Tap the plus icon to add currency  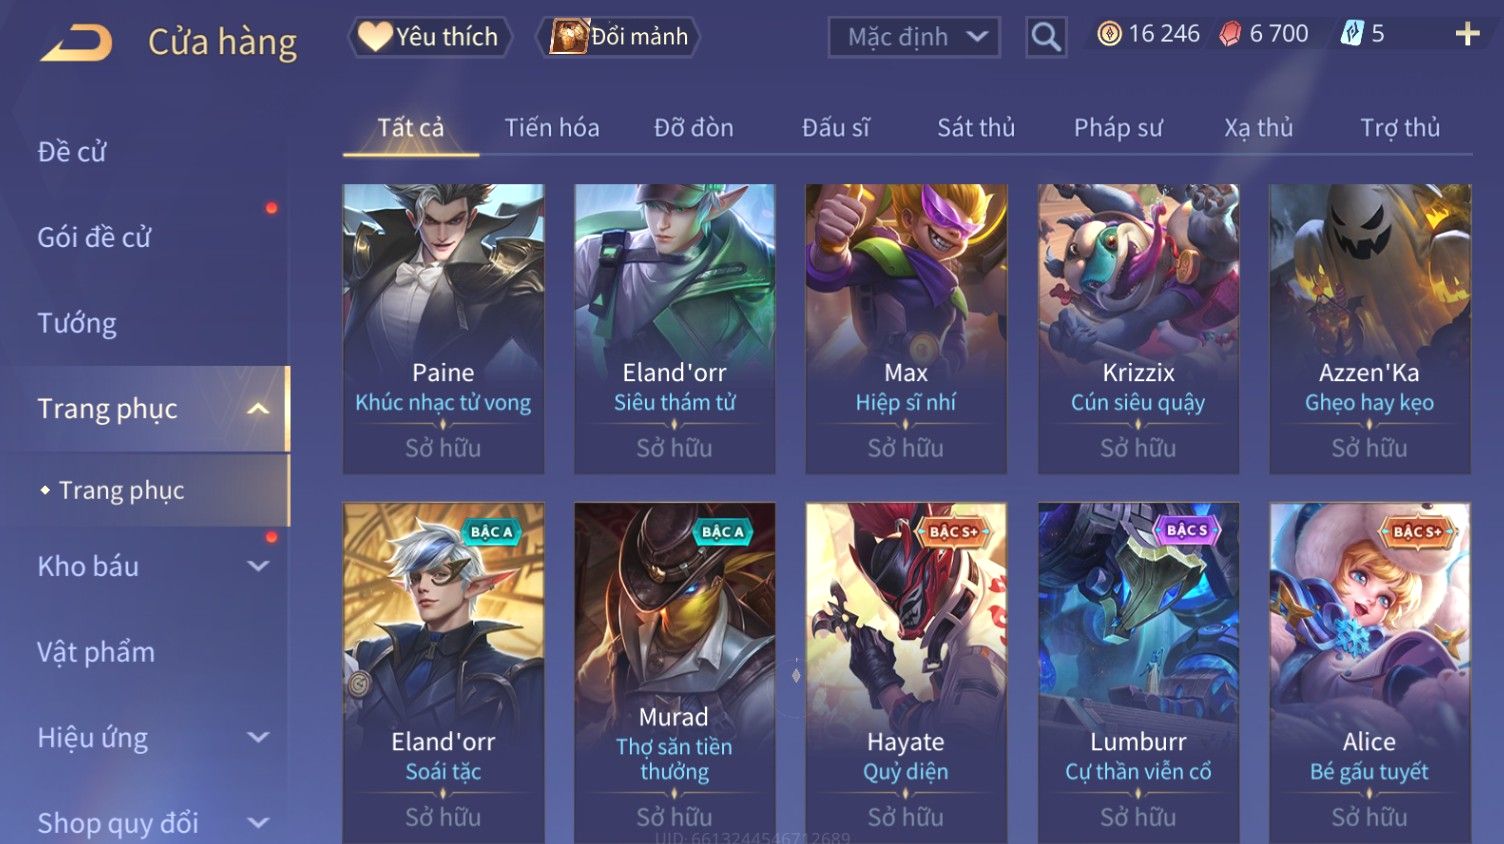1467,34
